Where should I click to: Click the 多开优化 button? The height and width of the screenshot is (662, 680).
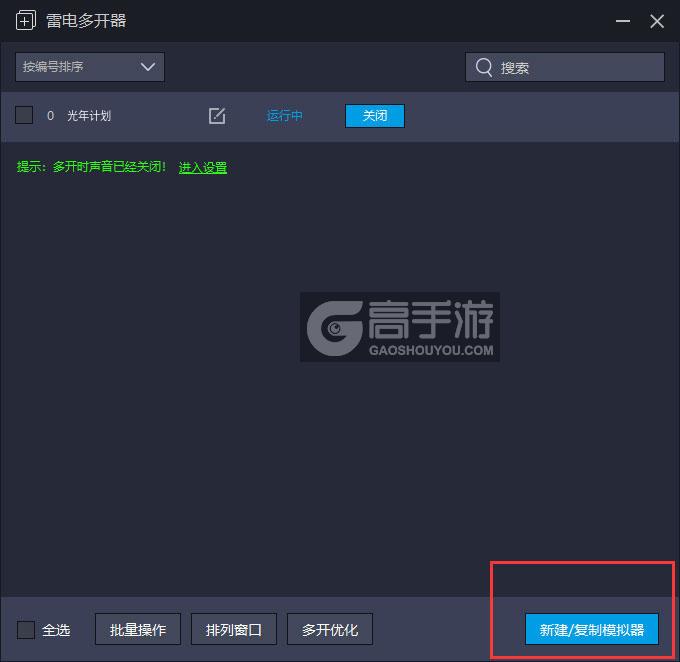point(330,629)
